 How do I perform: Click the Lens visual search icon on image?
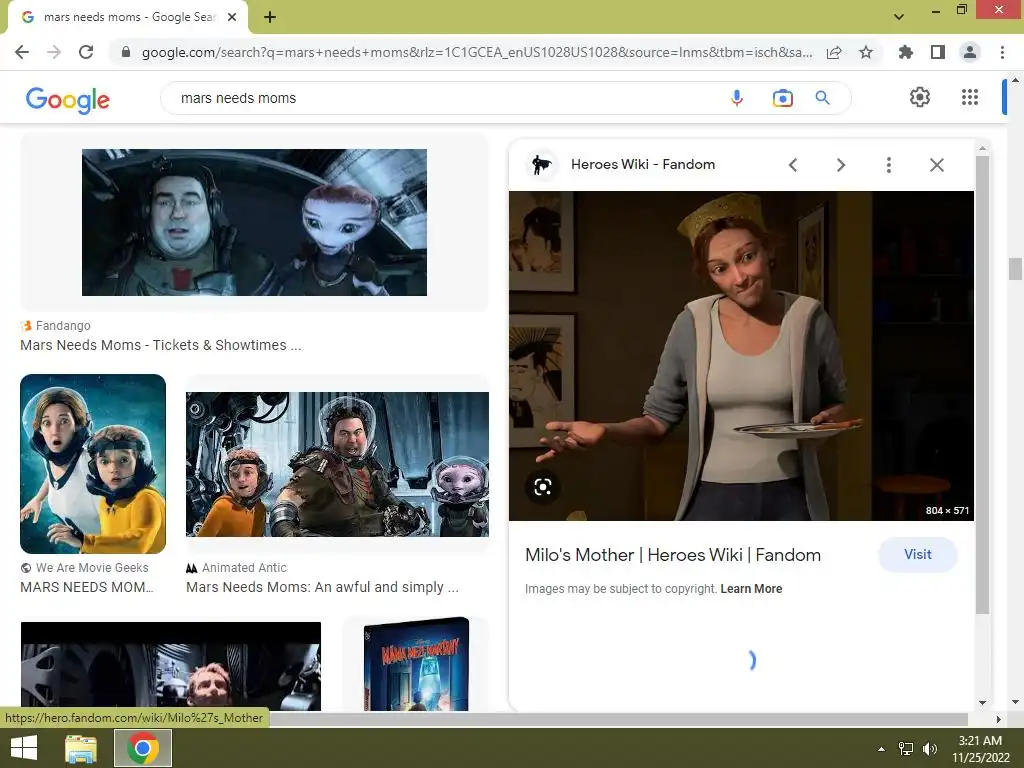[543, 487]
